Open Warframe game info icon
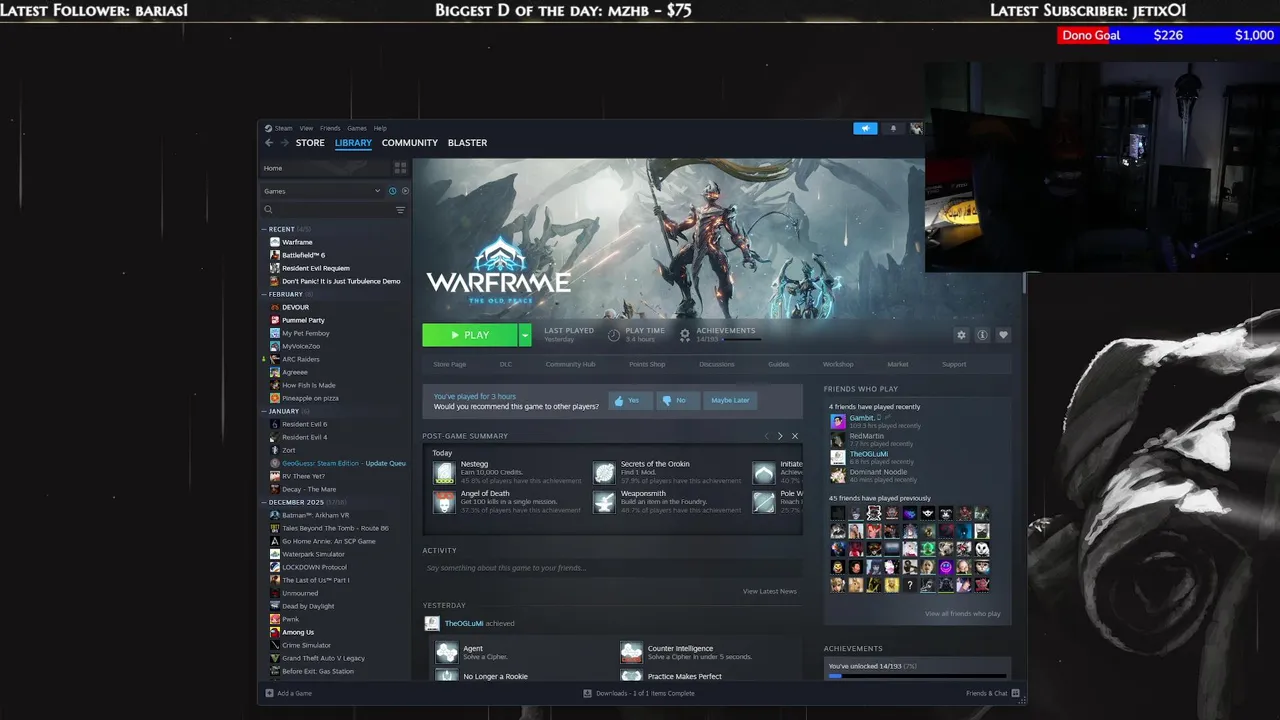Image resolution: width=1280 pixels, height=720 pixels. coord(982,335)
